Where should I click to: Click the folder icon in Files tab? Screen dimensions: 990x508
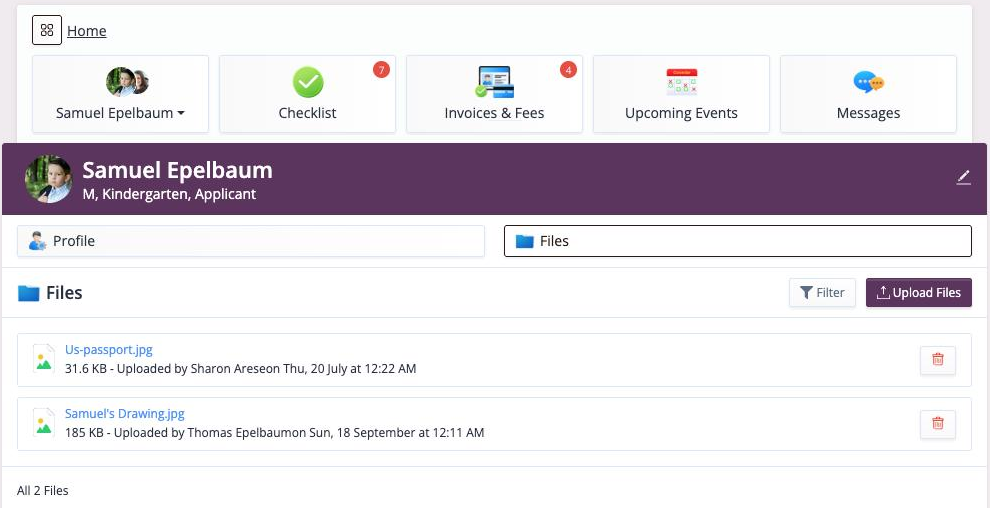click(x=525, y=241)
